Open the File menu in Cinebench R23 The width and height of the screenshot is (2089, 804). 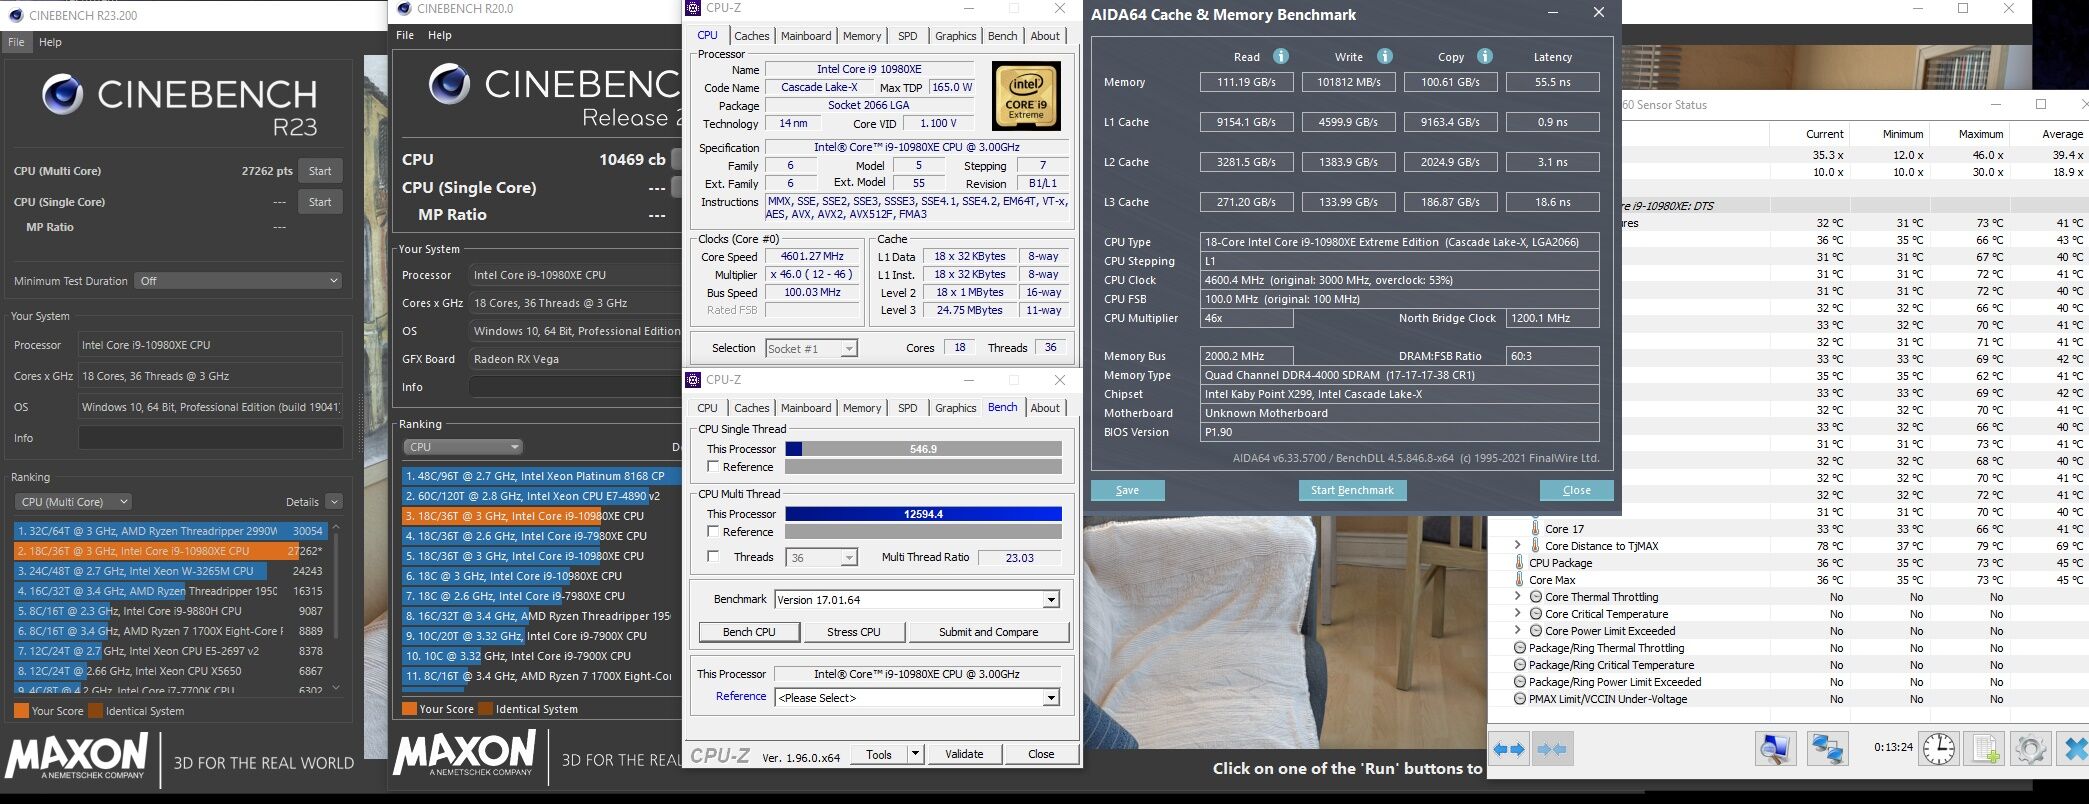[x=16, y=42]
